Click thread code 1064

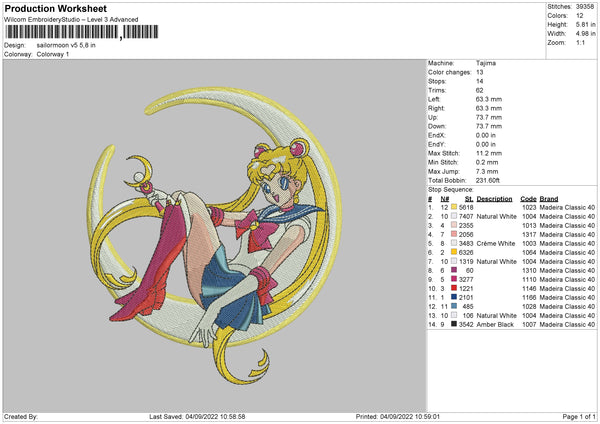pyautogui.click(x=529, y=252)
